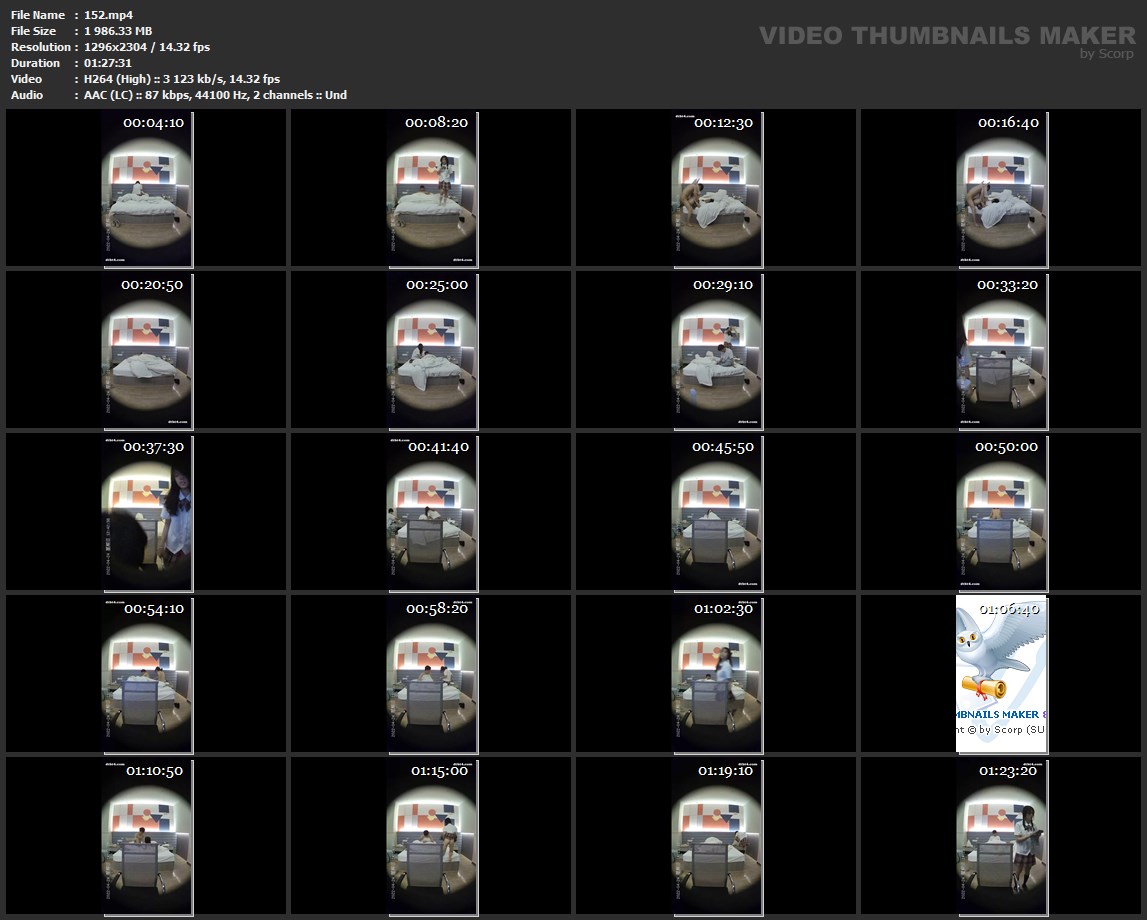Click the audio codec line starting with AAC (LC)
1147x920 pixels.
click(x=215, y=95)
